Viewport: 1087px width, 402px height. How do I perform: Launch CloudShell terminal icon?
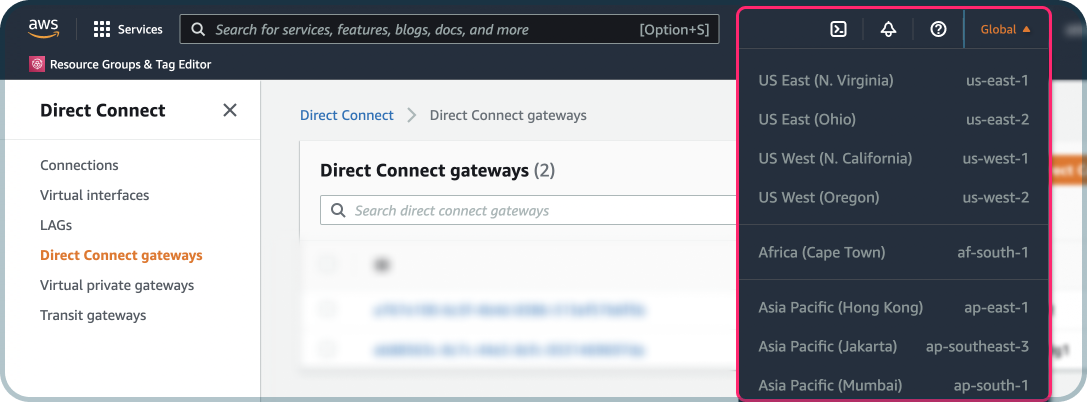tap(839, 29)
